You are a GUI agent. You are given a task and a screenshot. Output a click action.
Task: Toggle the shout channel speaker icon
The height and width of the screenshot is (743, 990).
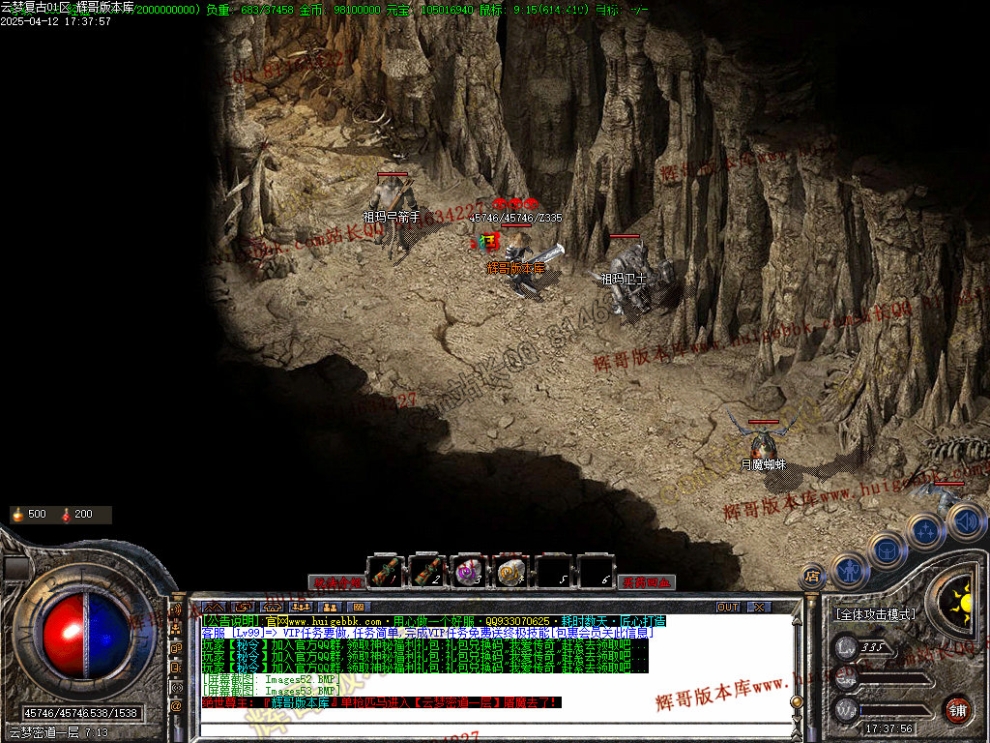click(177, 610)
